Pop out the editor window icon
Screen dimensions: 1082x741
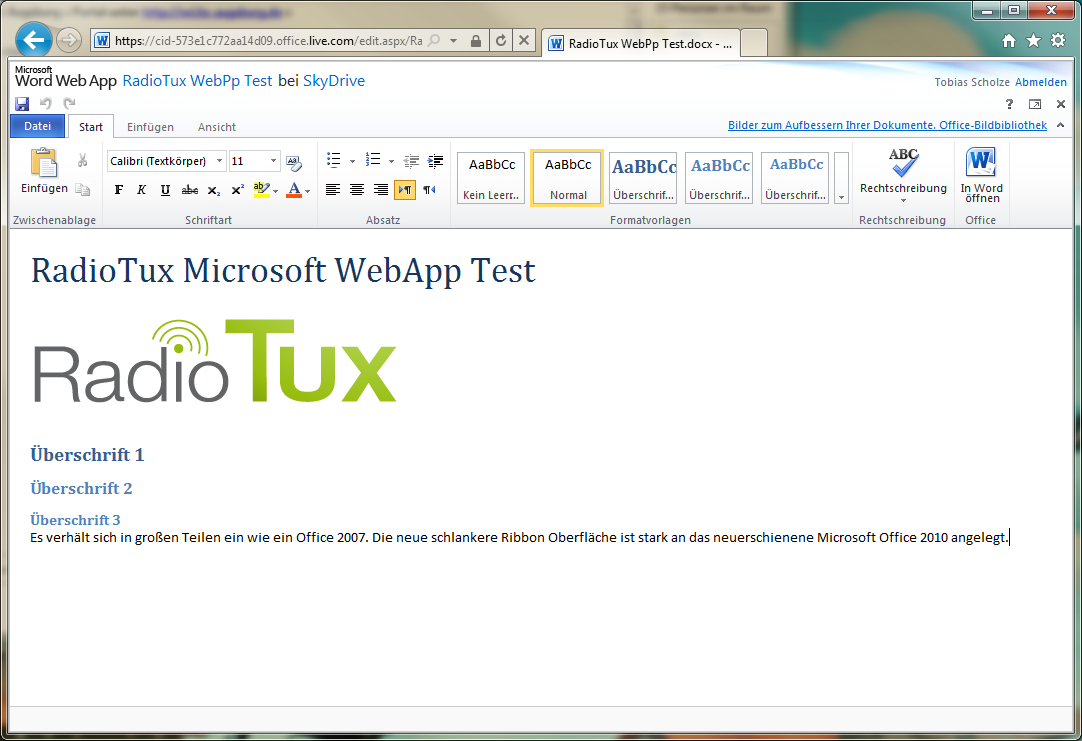(x=1035, y=104)
